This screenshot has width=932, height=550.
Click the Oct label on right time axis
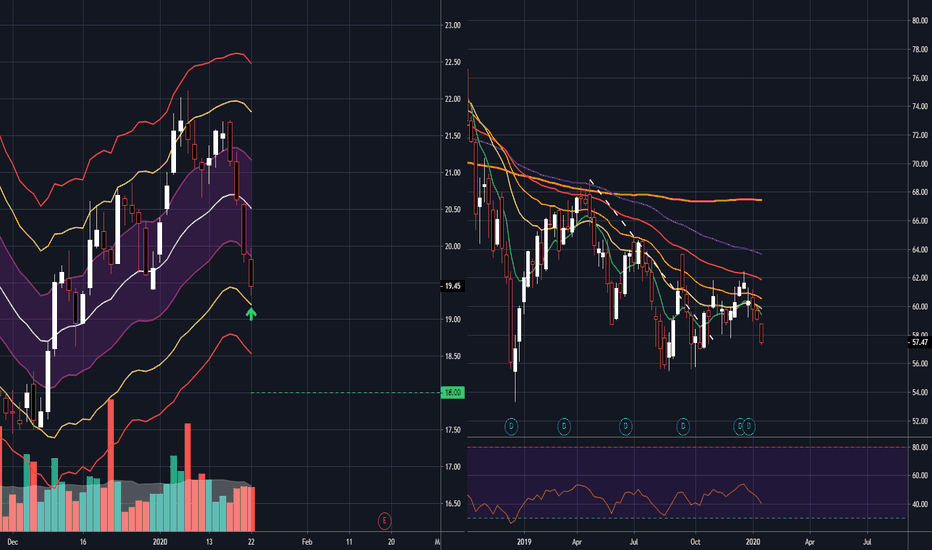click(x=695, y=542)
